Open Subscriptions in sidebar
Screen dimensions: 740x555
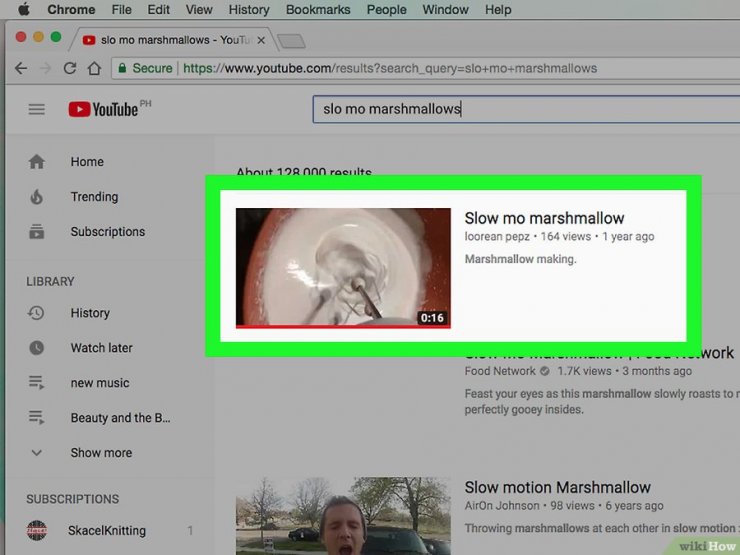tap(107, 232)
